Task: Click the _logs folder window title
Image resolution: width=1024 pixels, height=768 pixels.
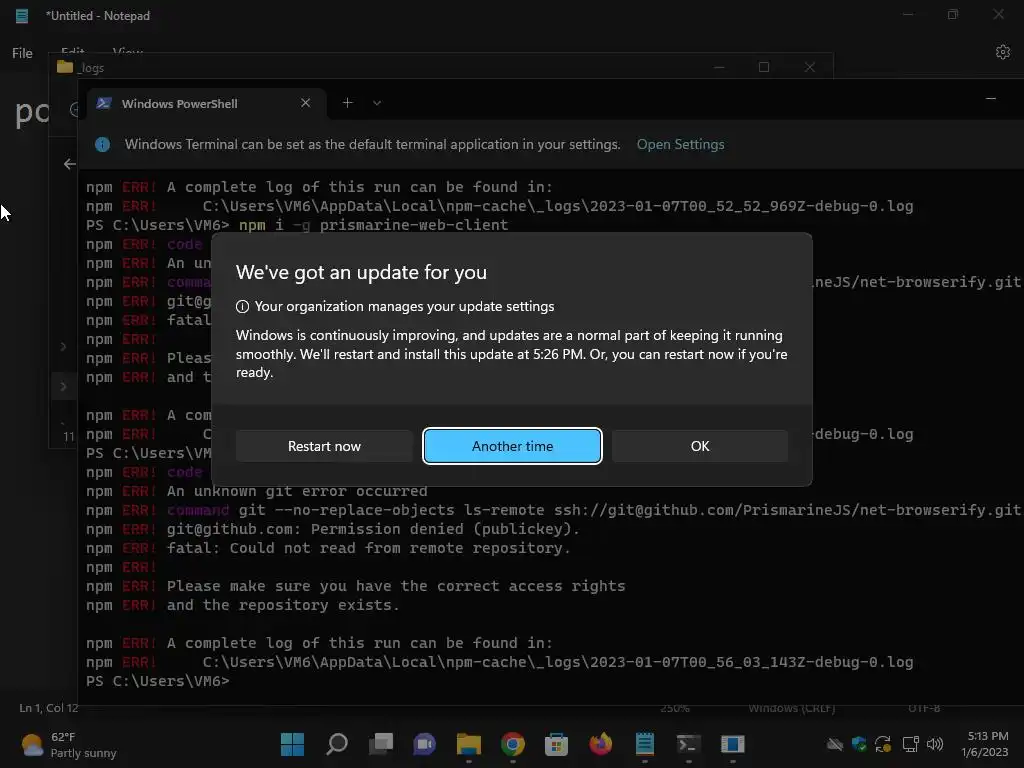Action: 91,67
